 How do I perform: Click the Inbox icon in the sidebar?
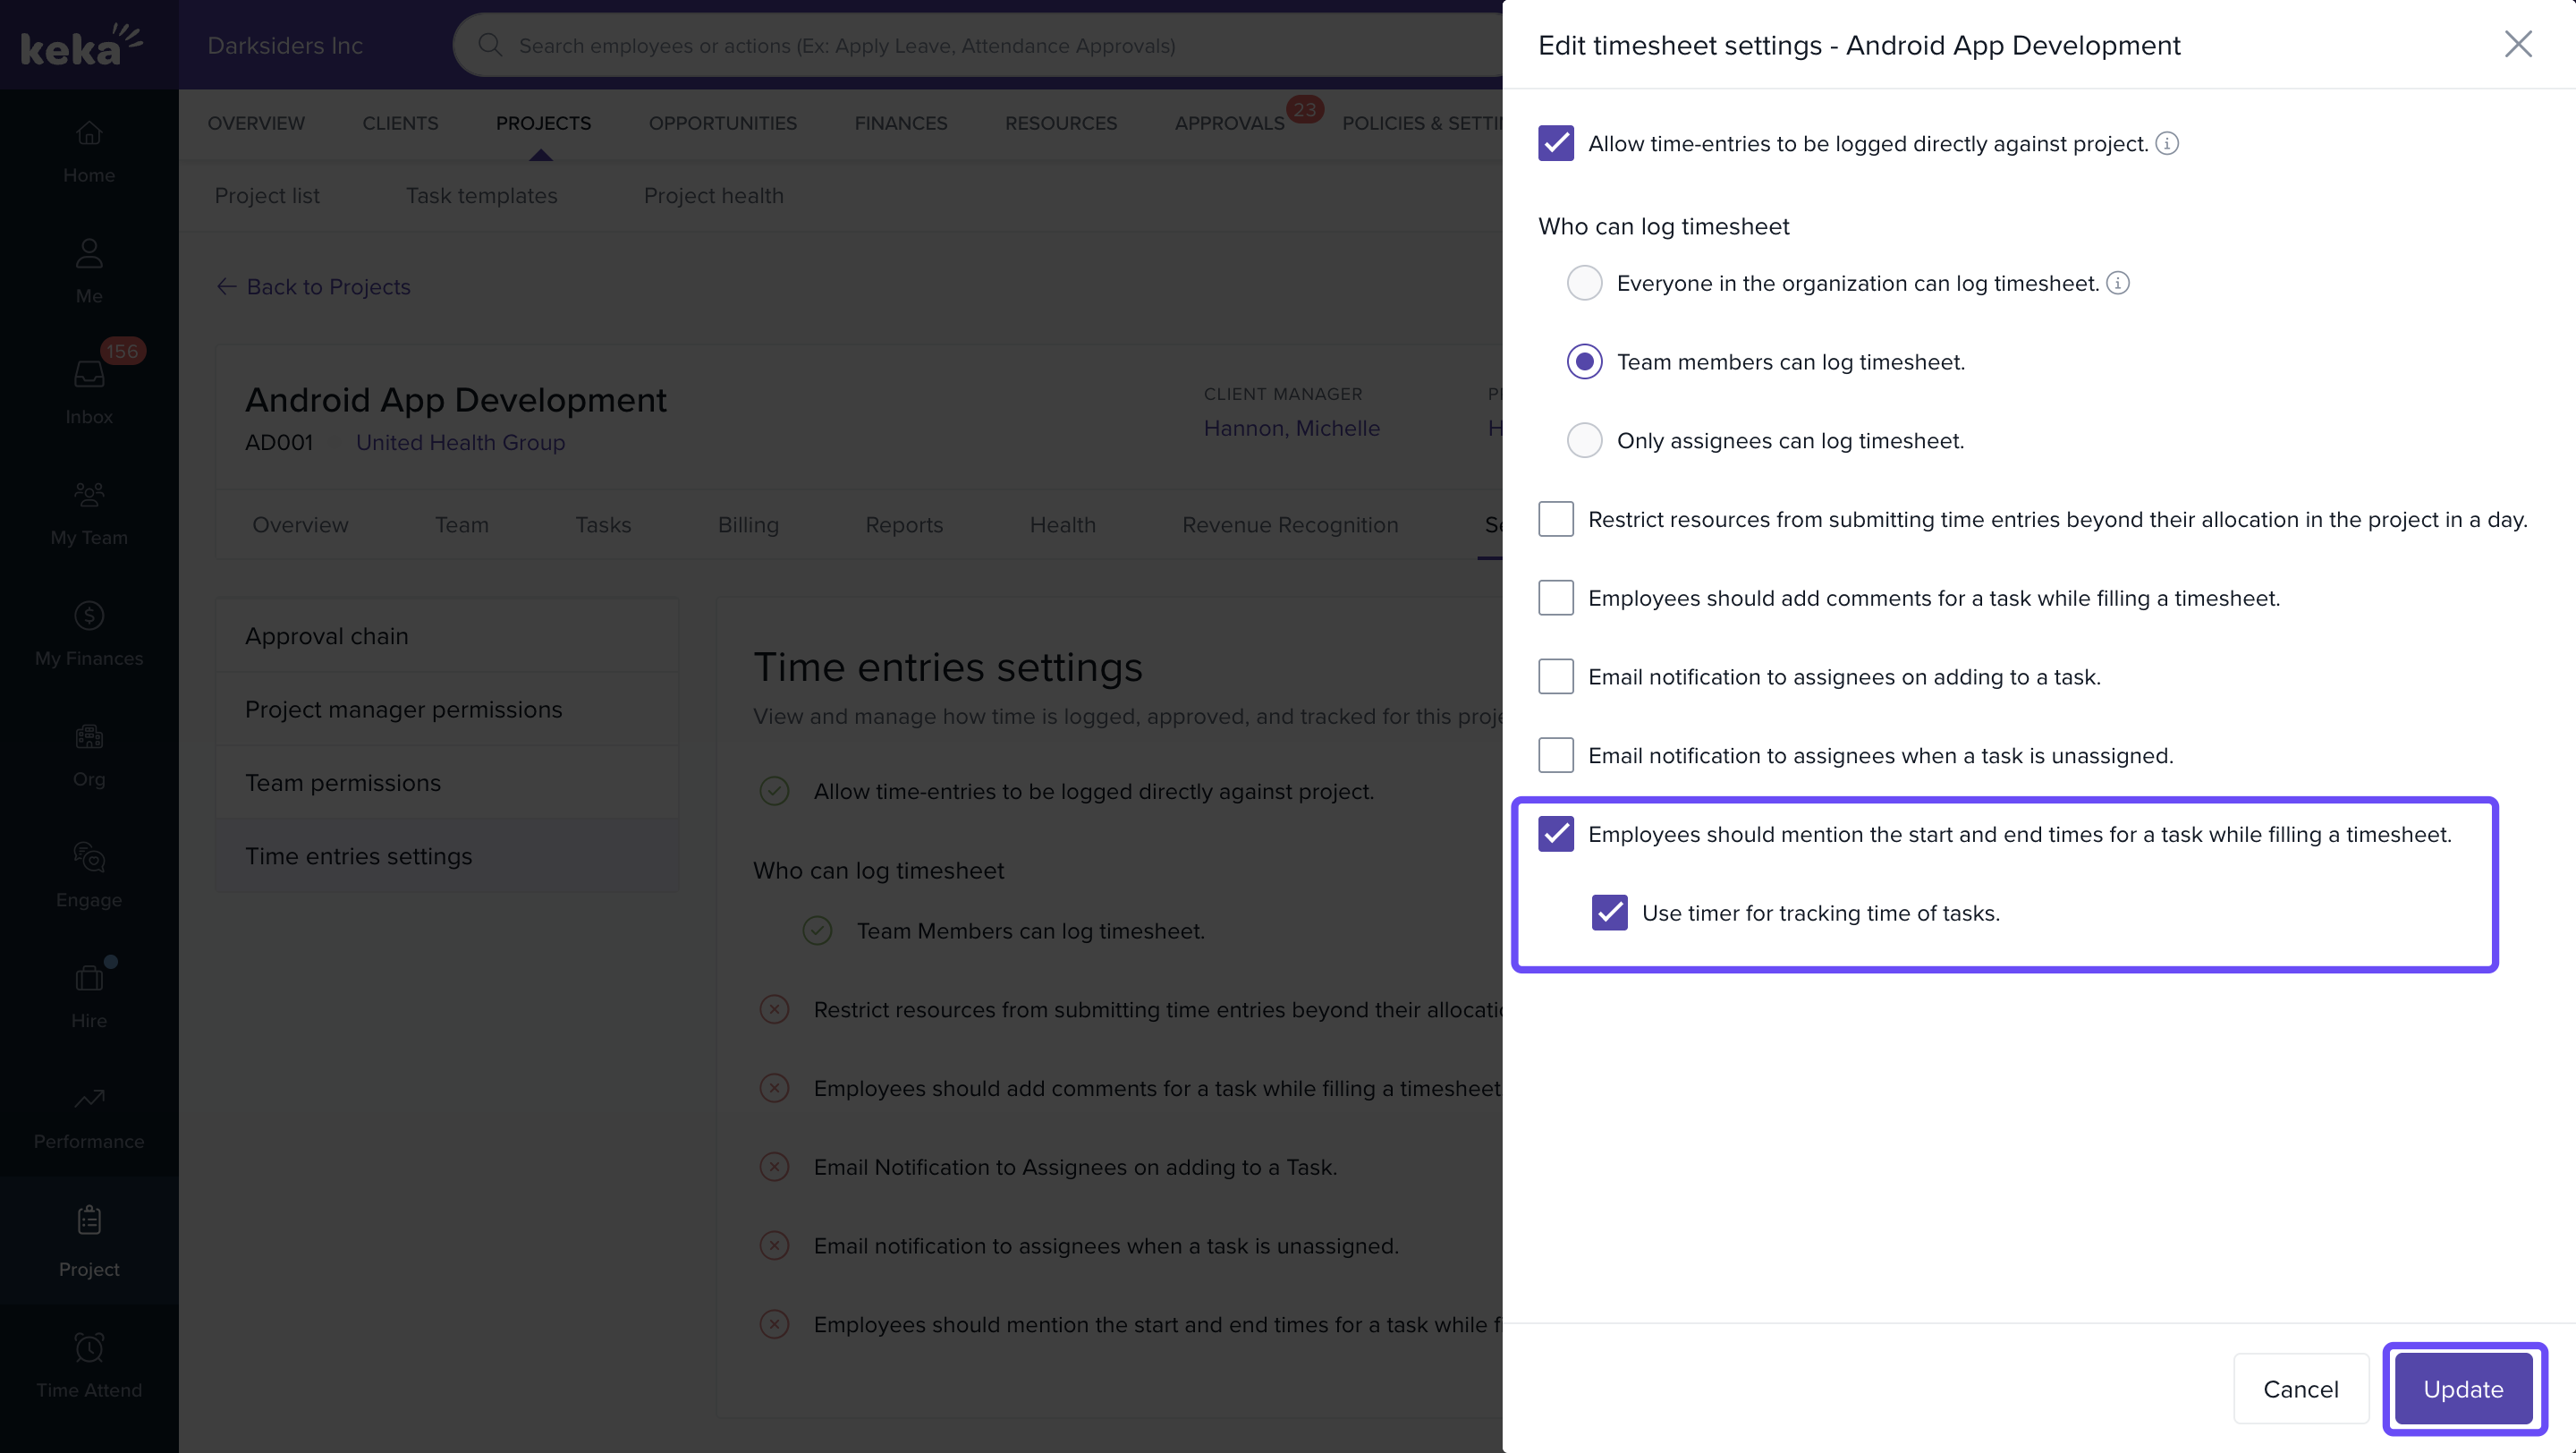tap(89, 374)
